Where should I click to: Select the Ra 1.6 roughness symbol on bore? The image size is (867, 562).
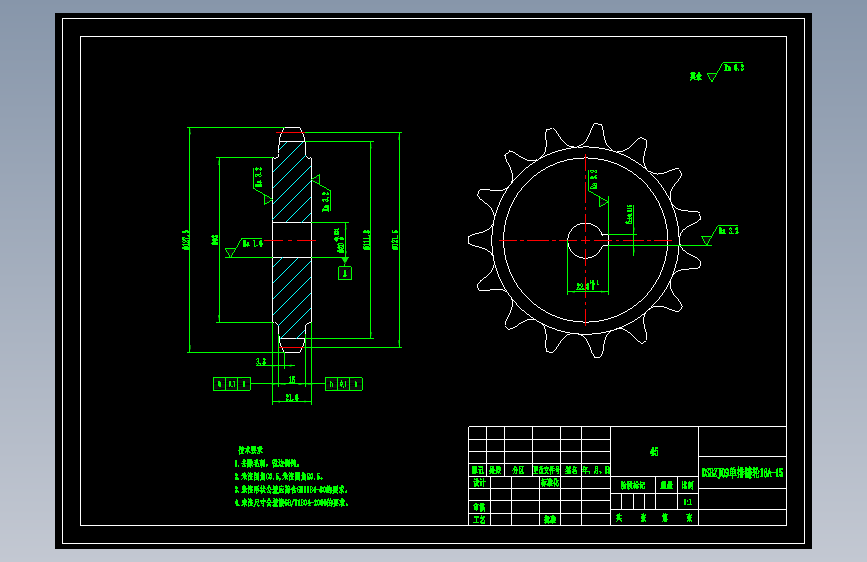tap(244, 247)
